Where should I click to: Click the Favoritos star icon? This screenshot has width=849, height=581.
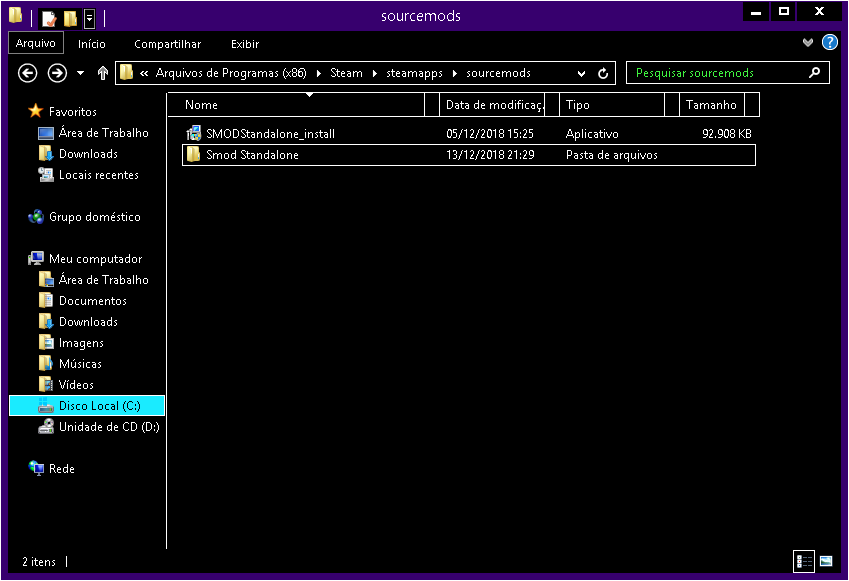(x=36, y=111)
